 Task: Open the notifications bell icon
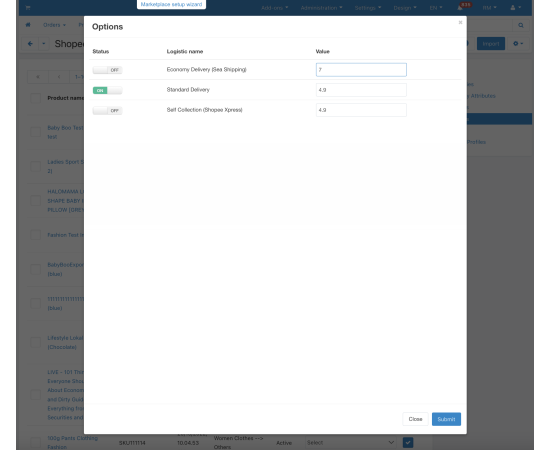[x=460, y=8]
